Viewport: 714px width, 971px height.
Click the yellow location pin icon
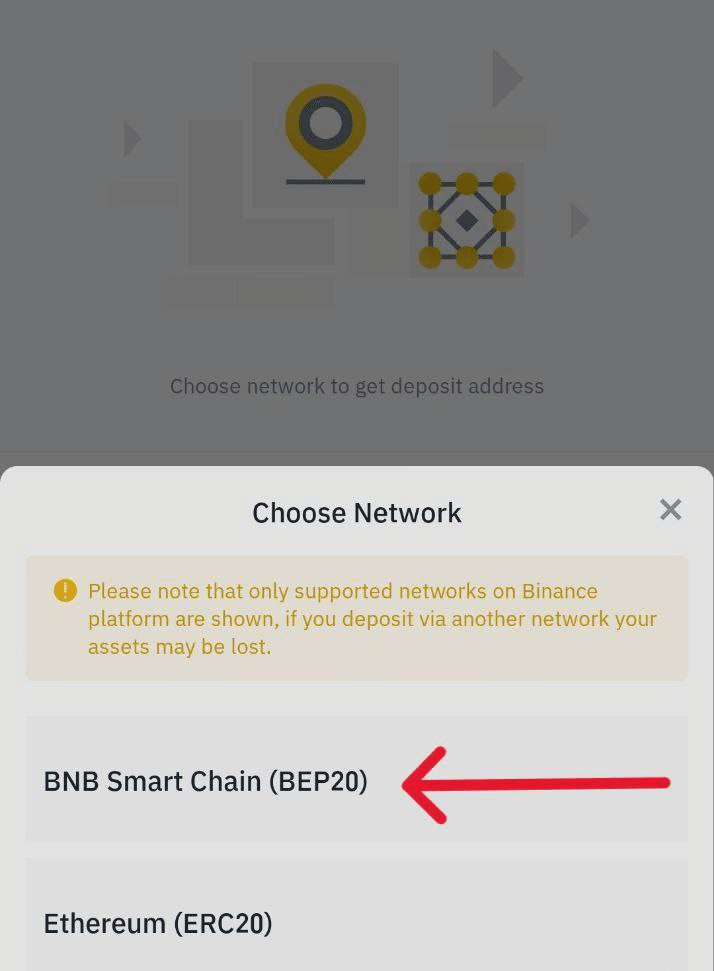(x=325, y=131)
